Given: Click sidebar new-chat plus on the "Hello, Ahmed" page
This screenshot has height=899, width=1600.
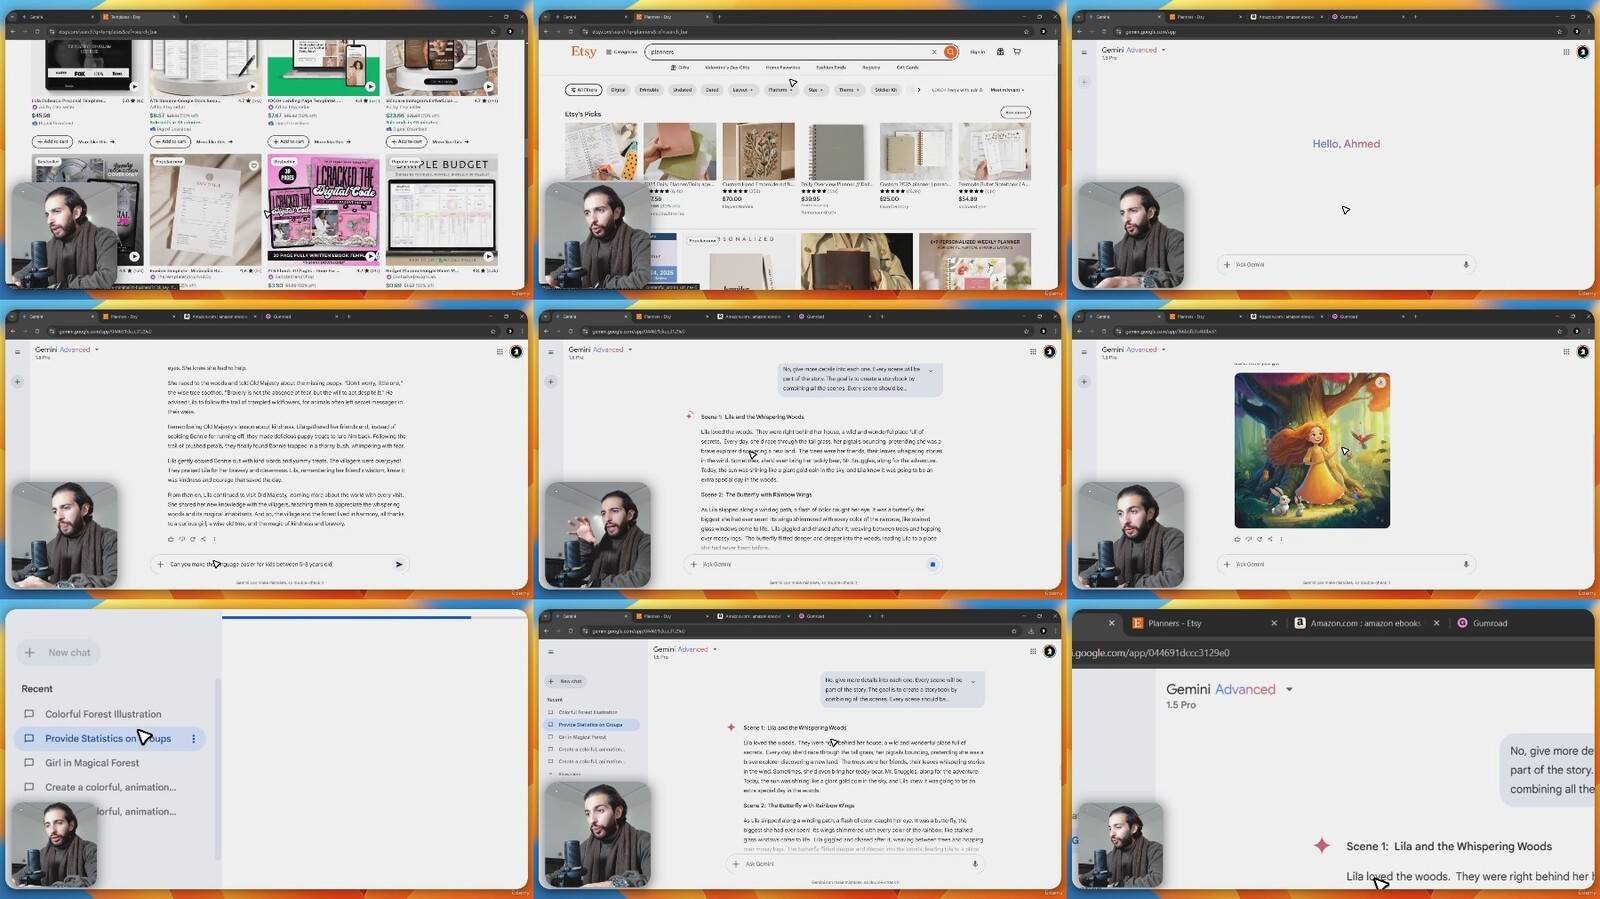Looking at the screenshot, I should (1084, 82).
